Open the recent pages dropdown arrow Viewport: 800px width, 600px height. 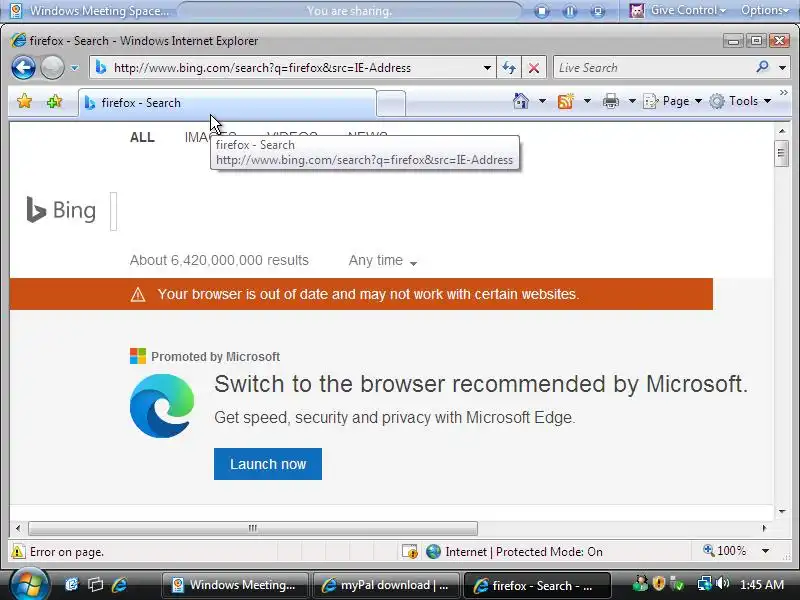(x=74, y=68)
